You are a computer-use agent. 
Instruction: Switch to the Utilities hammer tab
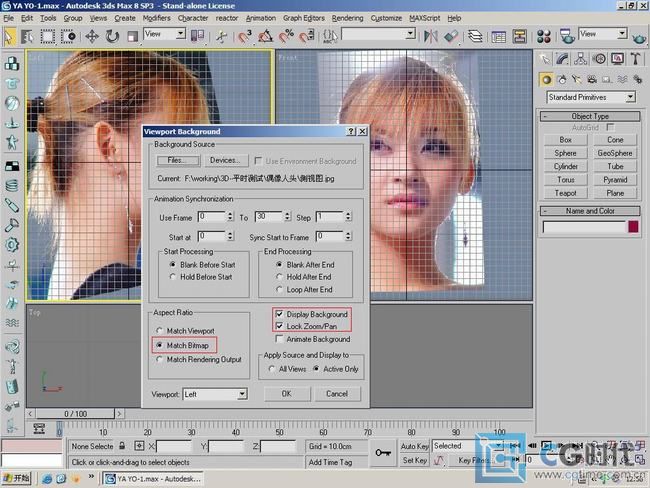tap(635, 59)
